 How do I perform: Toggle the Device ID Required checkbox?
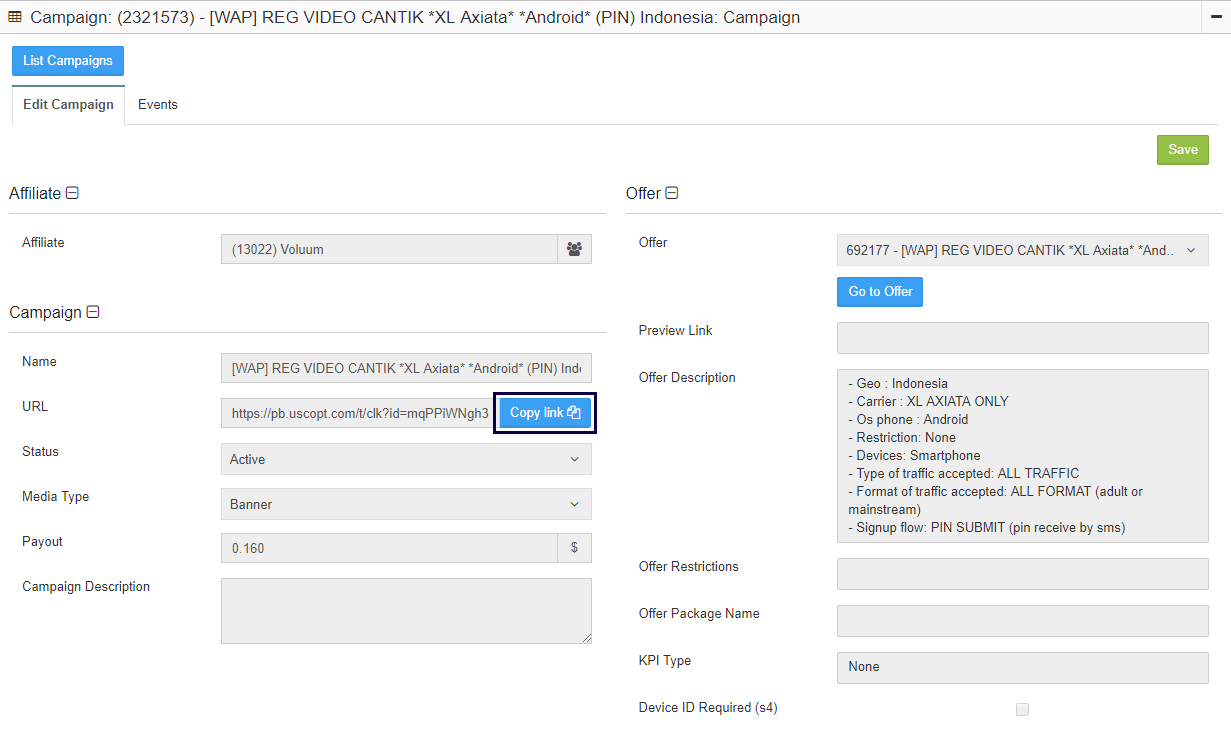(1022, 709)
